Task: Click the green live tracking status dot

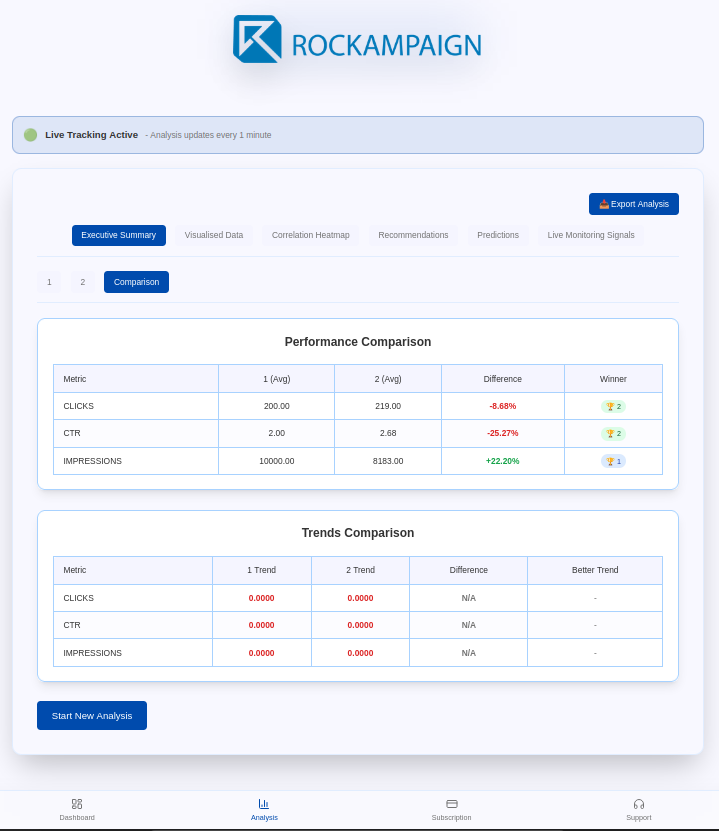Action: [x=30, y=135]
